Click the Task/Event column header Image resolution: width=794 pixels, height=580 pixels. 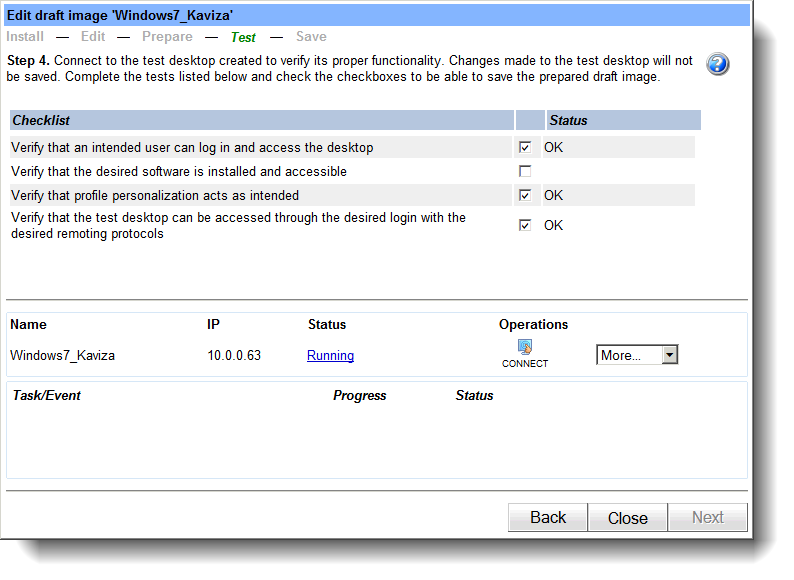pos(47,396)
